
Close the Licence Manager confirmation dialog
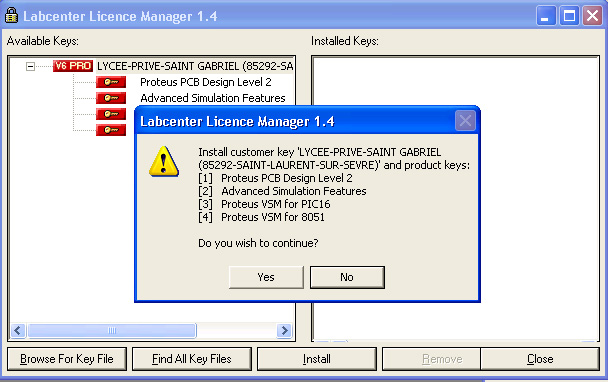465,121
